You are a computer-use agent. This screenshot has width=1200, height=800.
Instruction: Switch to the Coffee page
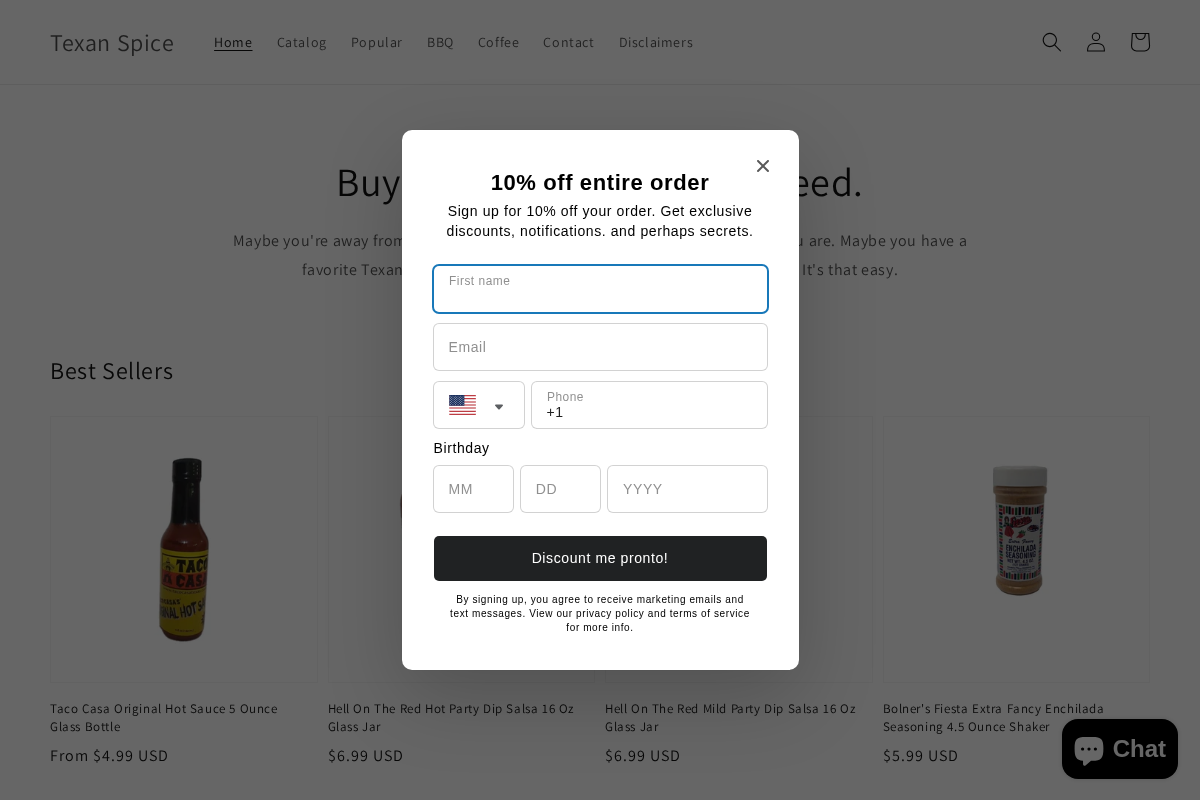[x=498, y=42]
